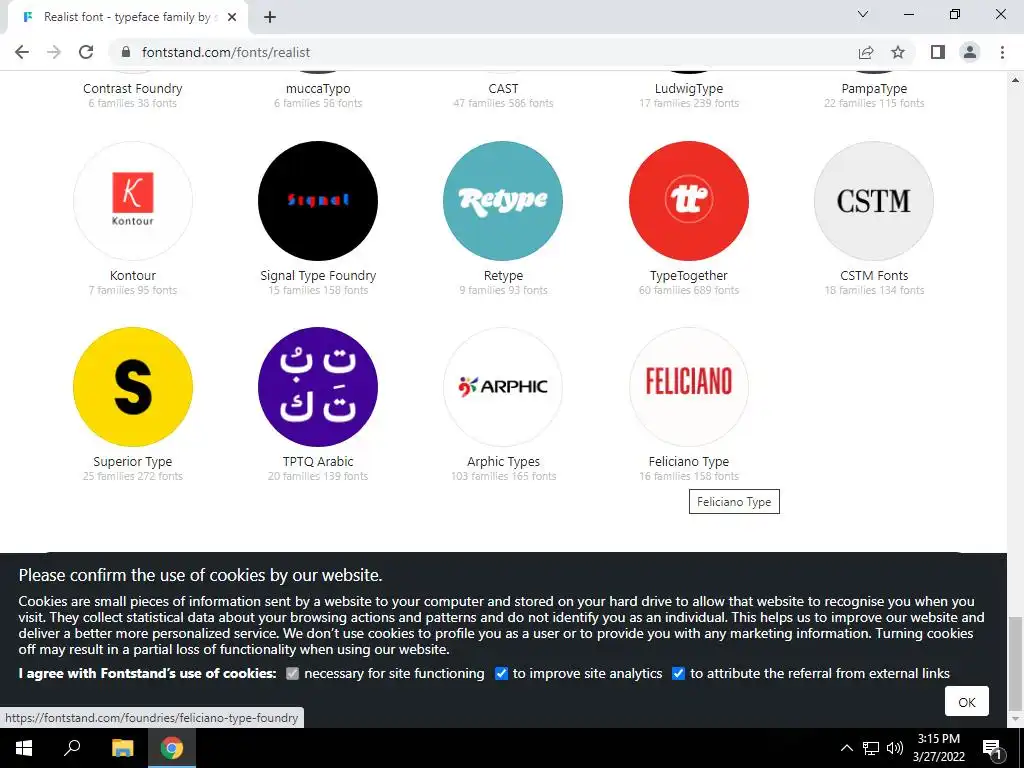Click the Kontour name link
Viewport: 1024px width, 768px height.
pyautogui.click(x=133, y=276)
